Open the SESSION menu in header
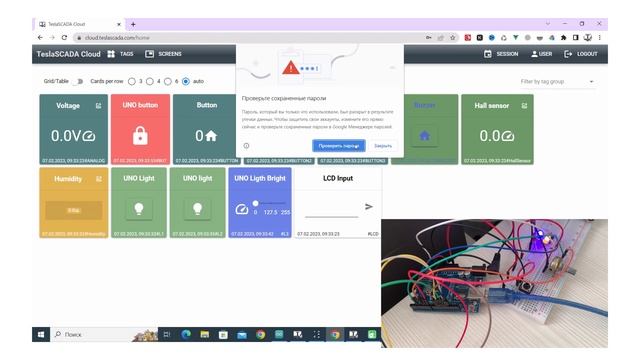The image size is (640, 360). (x=501, y=54)
